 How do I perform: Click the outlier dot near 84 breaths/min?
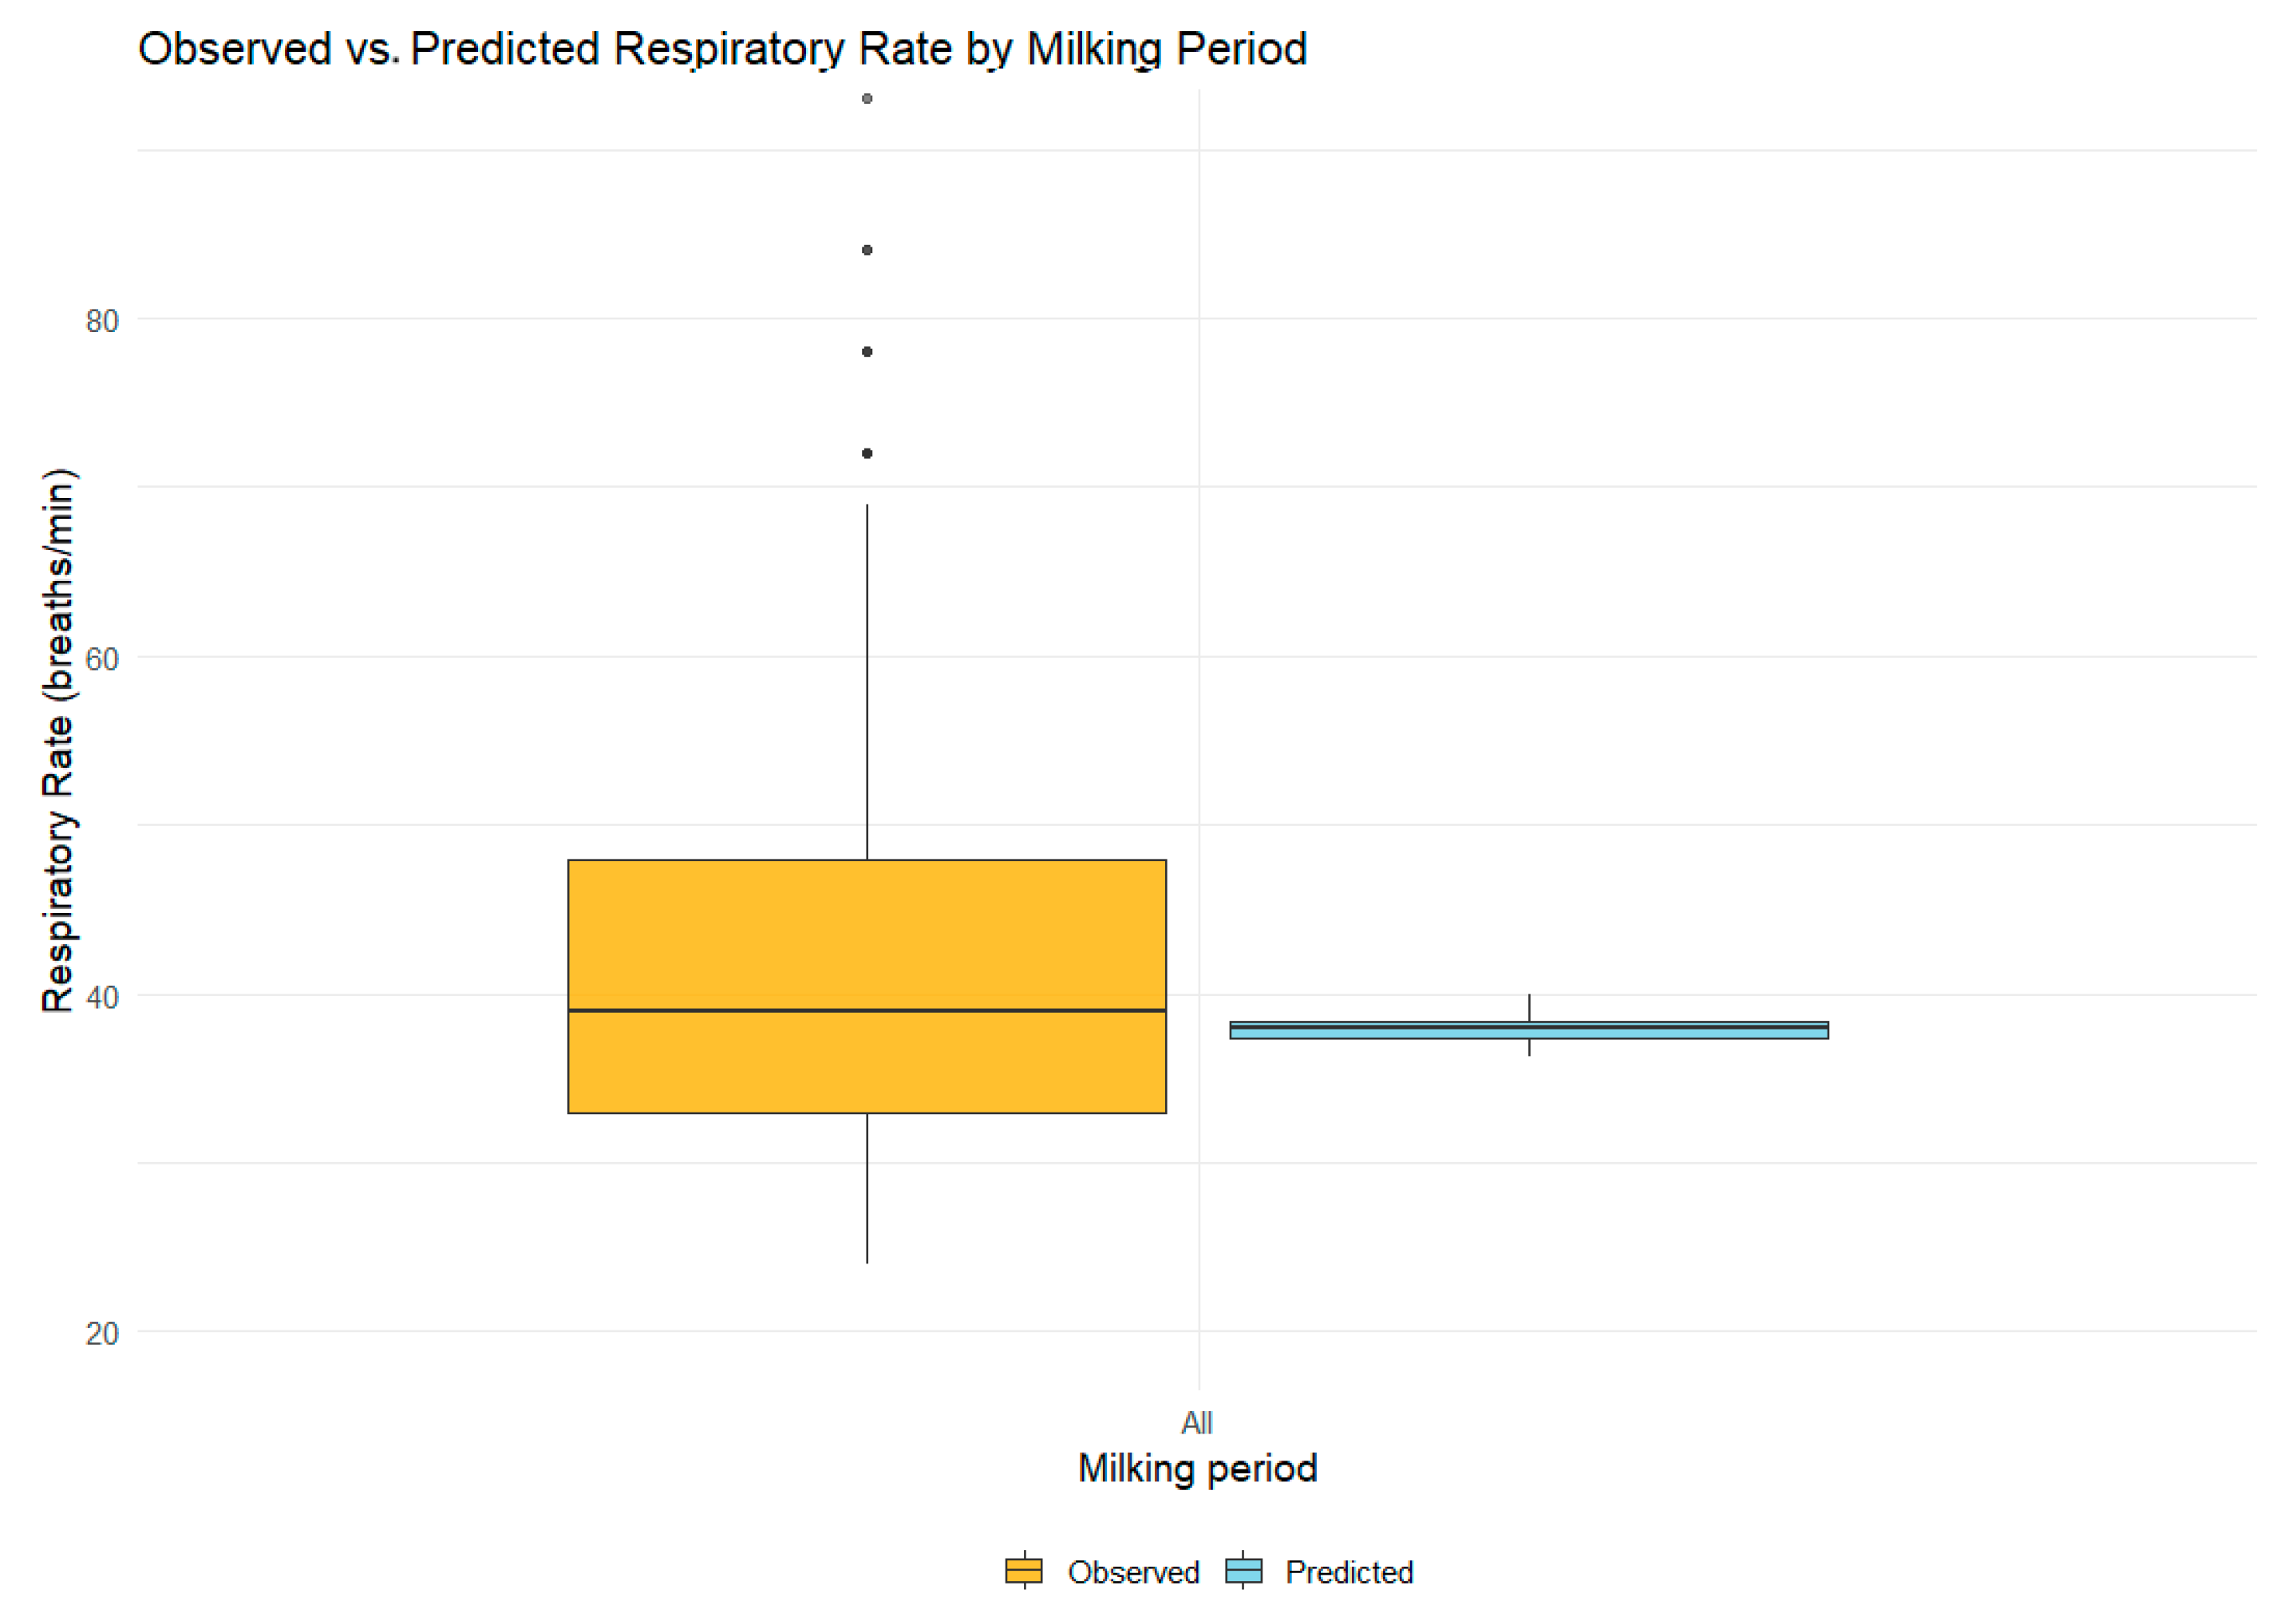[x=867, y=250]
